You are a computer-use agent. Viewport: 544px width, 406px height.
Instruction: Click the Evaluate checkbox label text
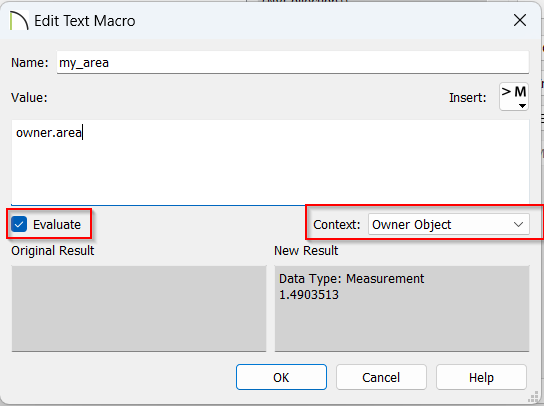click(x=57, y=225)
